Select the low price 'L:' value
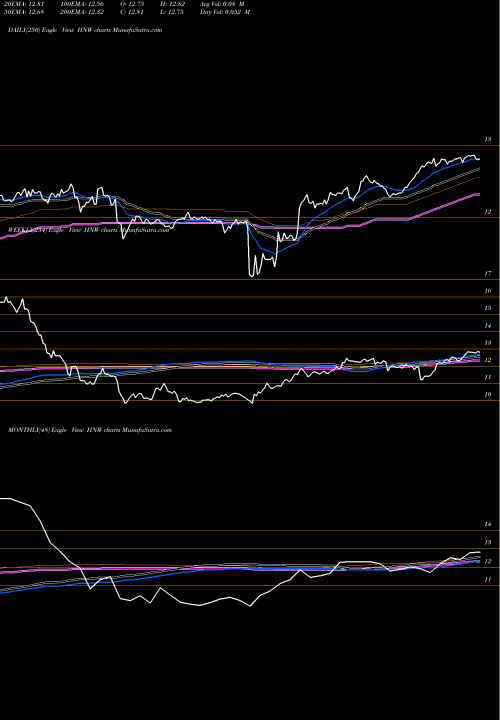 click(171, 12)
